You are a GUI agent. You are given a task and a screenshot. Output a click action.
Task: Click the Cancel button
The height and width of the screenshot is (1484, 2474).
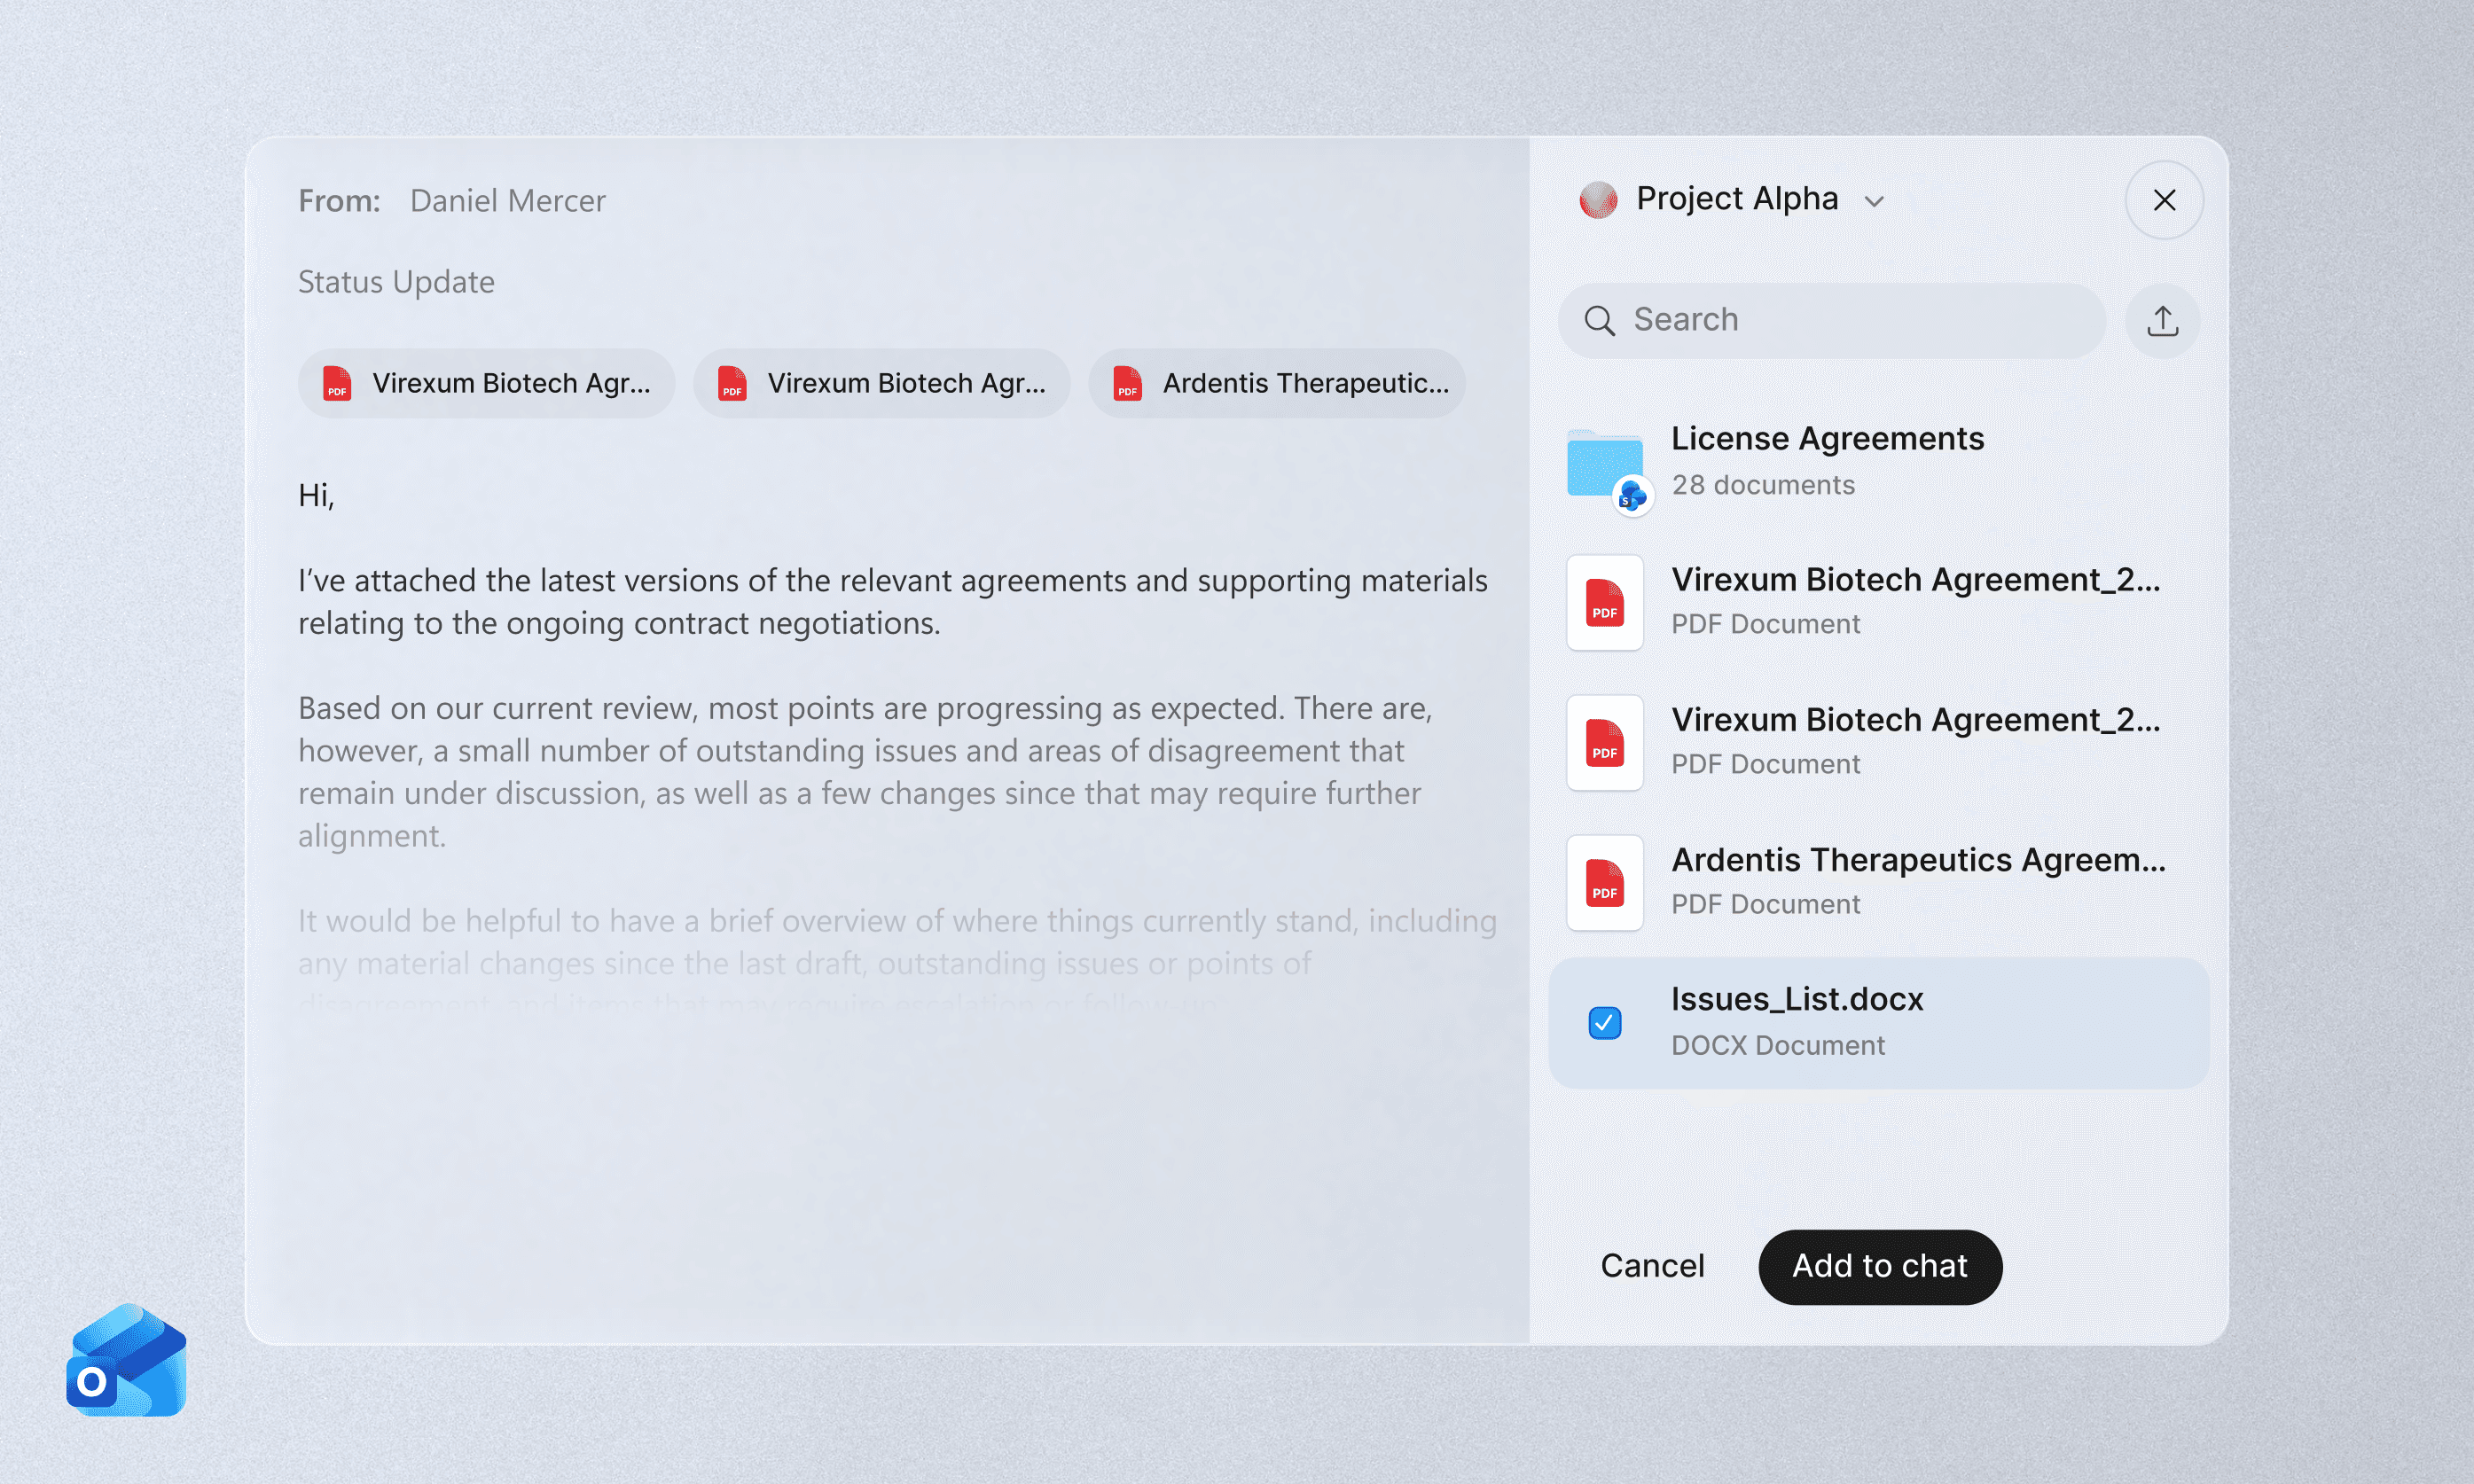click(x=1652, y=1266)
